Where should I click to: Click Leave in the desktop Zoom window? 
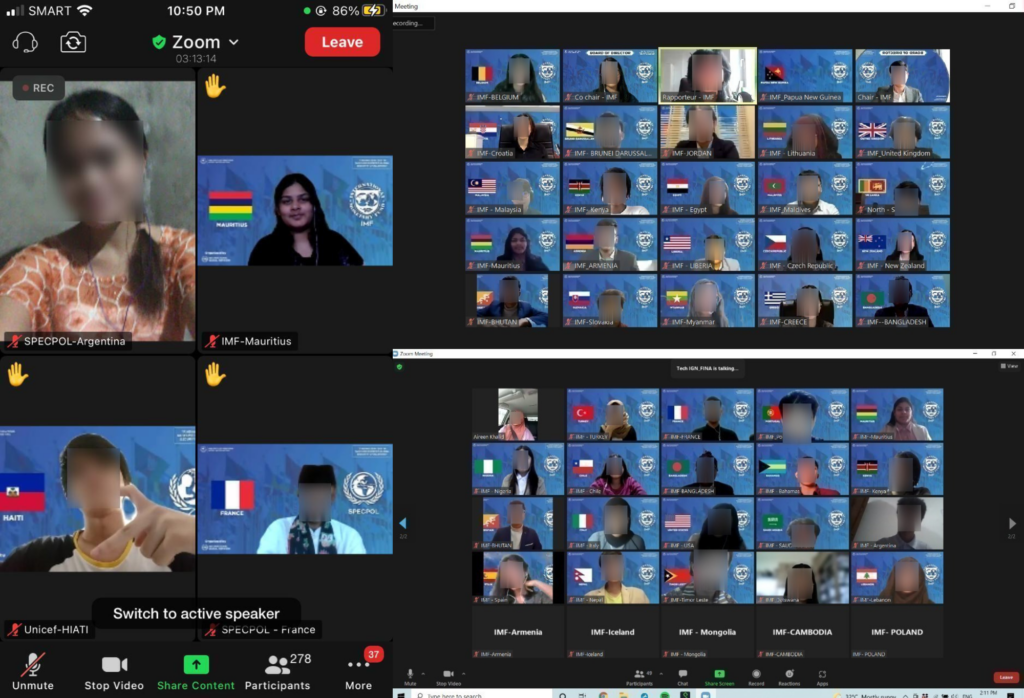1005,677
